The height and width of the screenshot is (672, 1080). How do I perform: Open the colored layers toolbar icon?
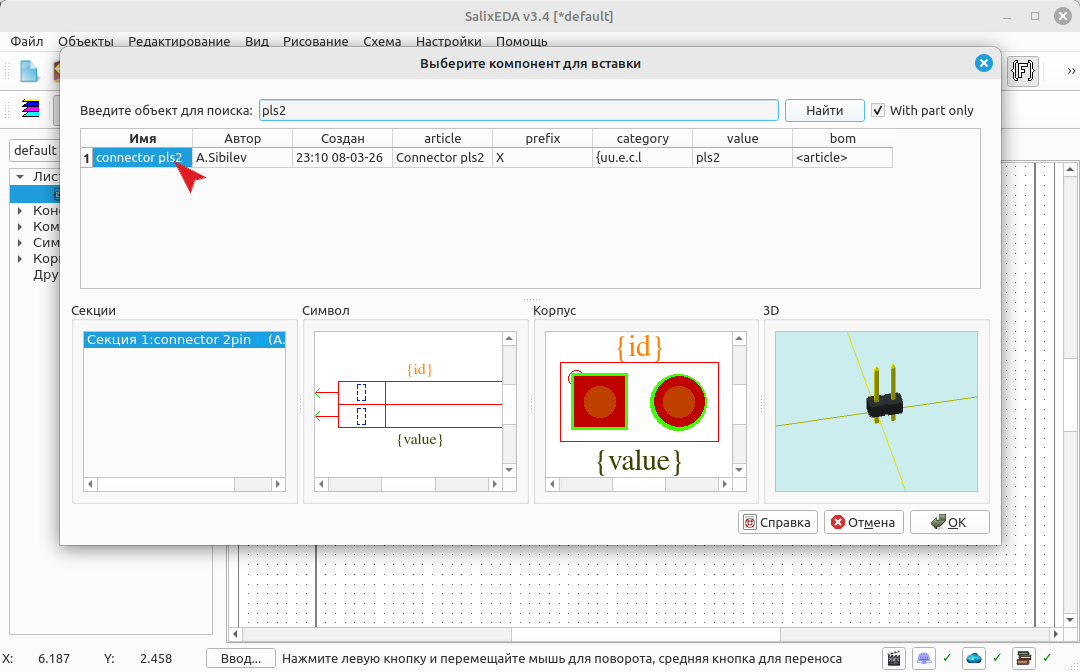click(30, 109)
